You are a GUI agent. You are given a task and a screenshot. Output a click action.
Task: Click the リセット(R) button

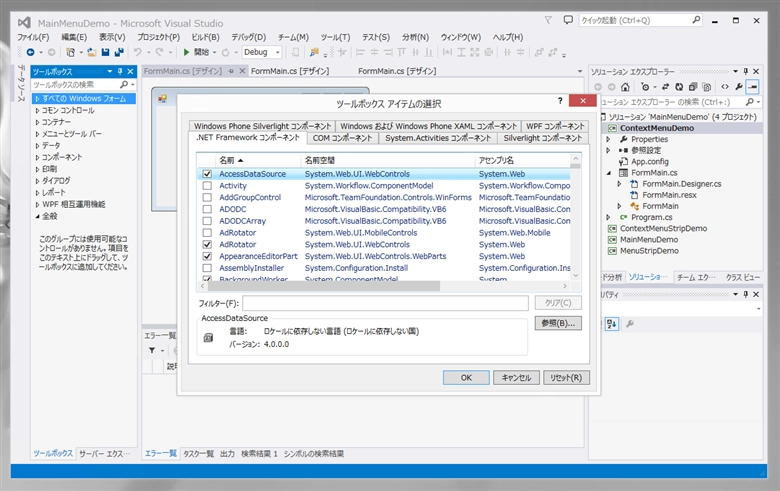(566, 378)
